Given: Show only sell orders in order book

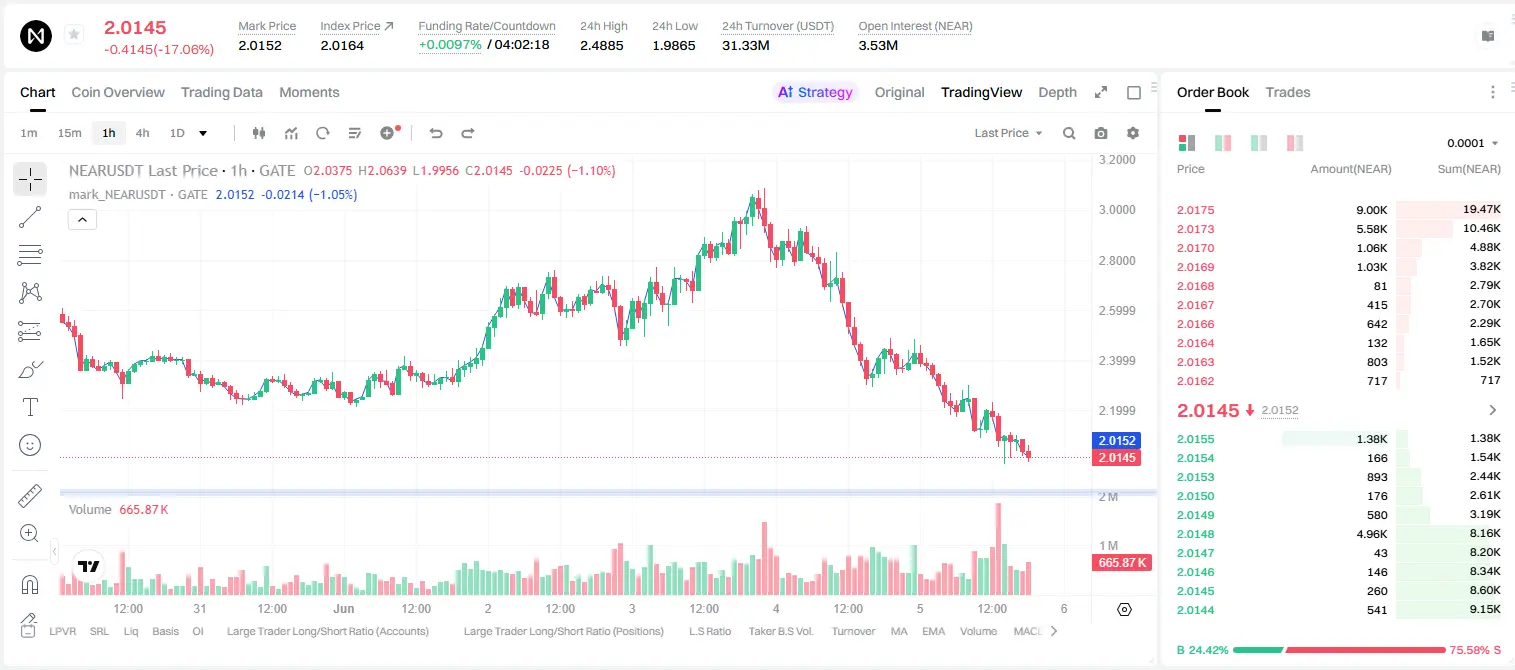Looking at the screenshot, I should click(1295, 143).
